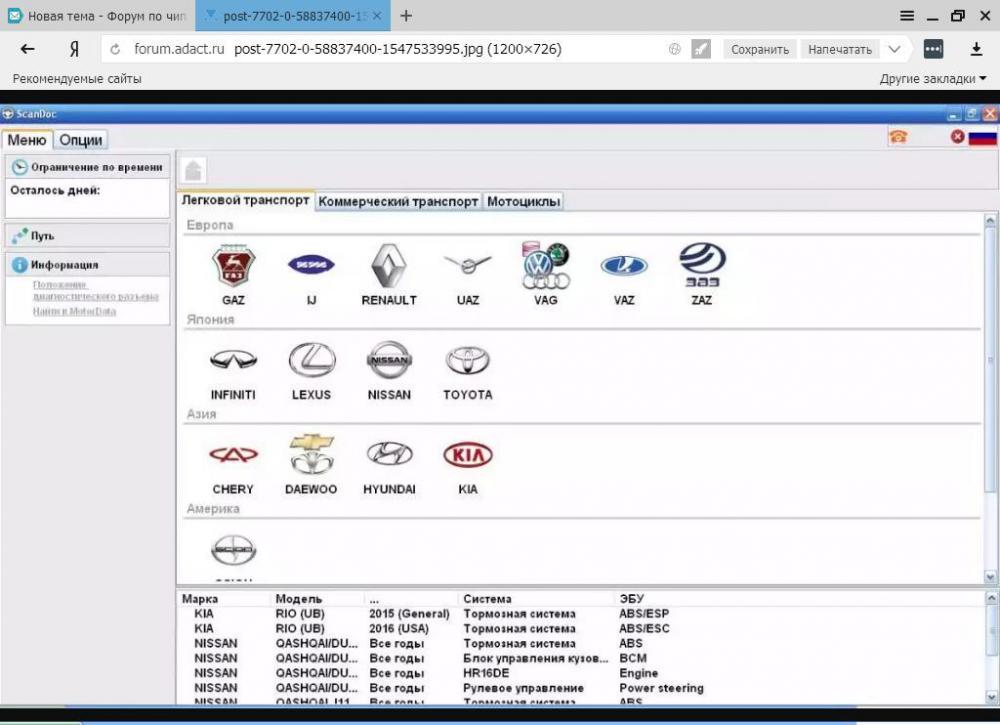
Task: Open the chevron next to Напечатать
Action: coord(895,49)
